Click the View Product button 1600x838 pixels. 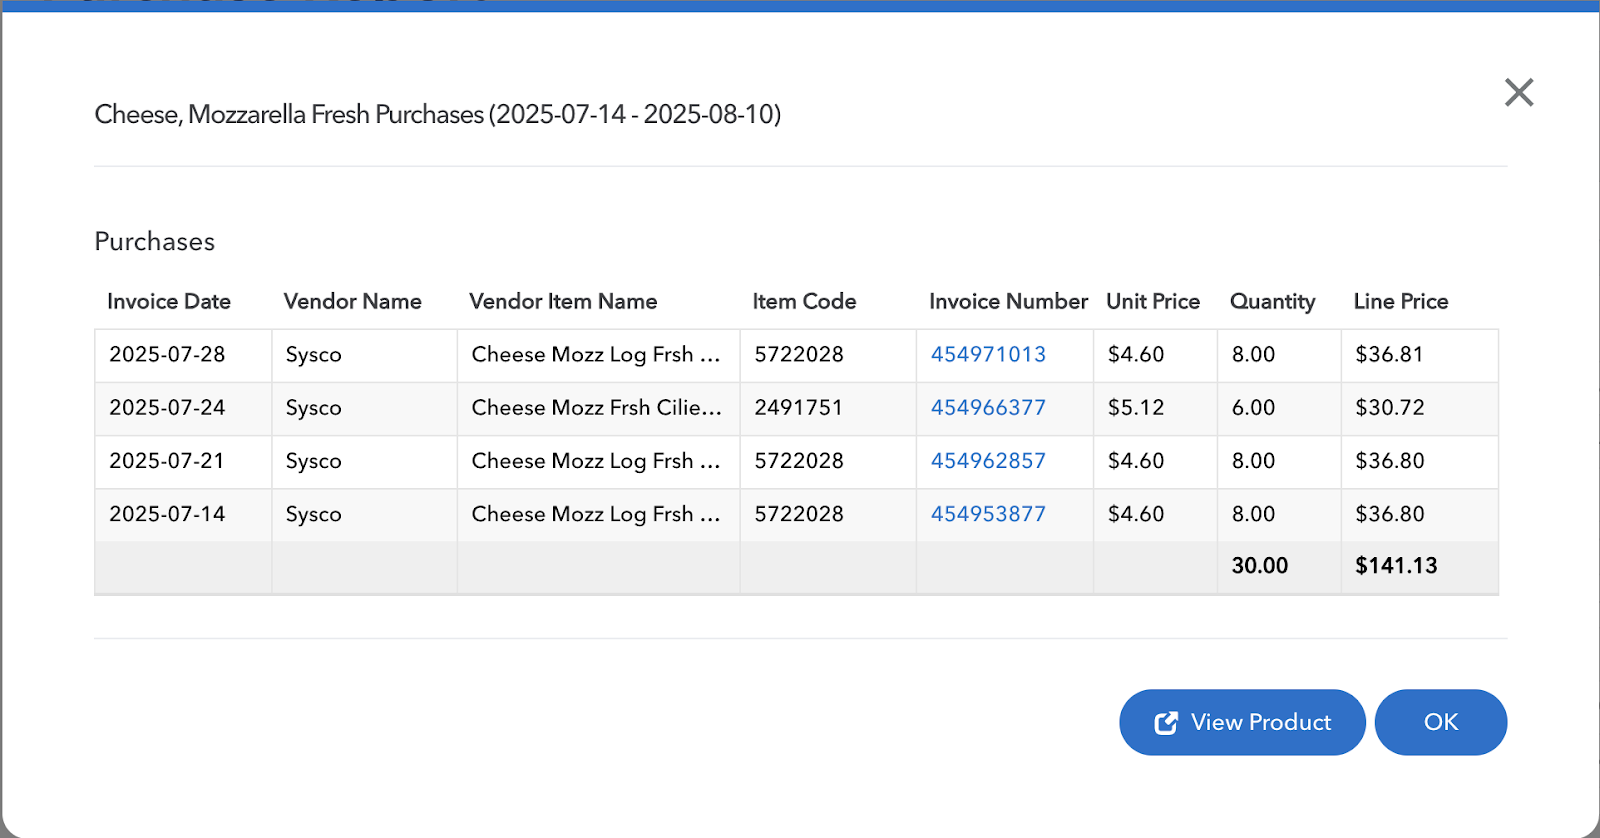(x=1242, y=722)
